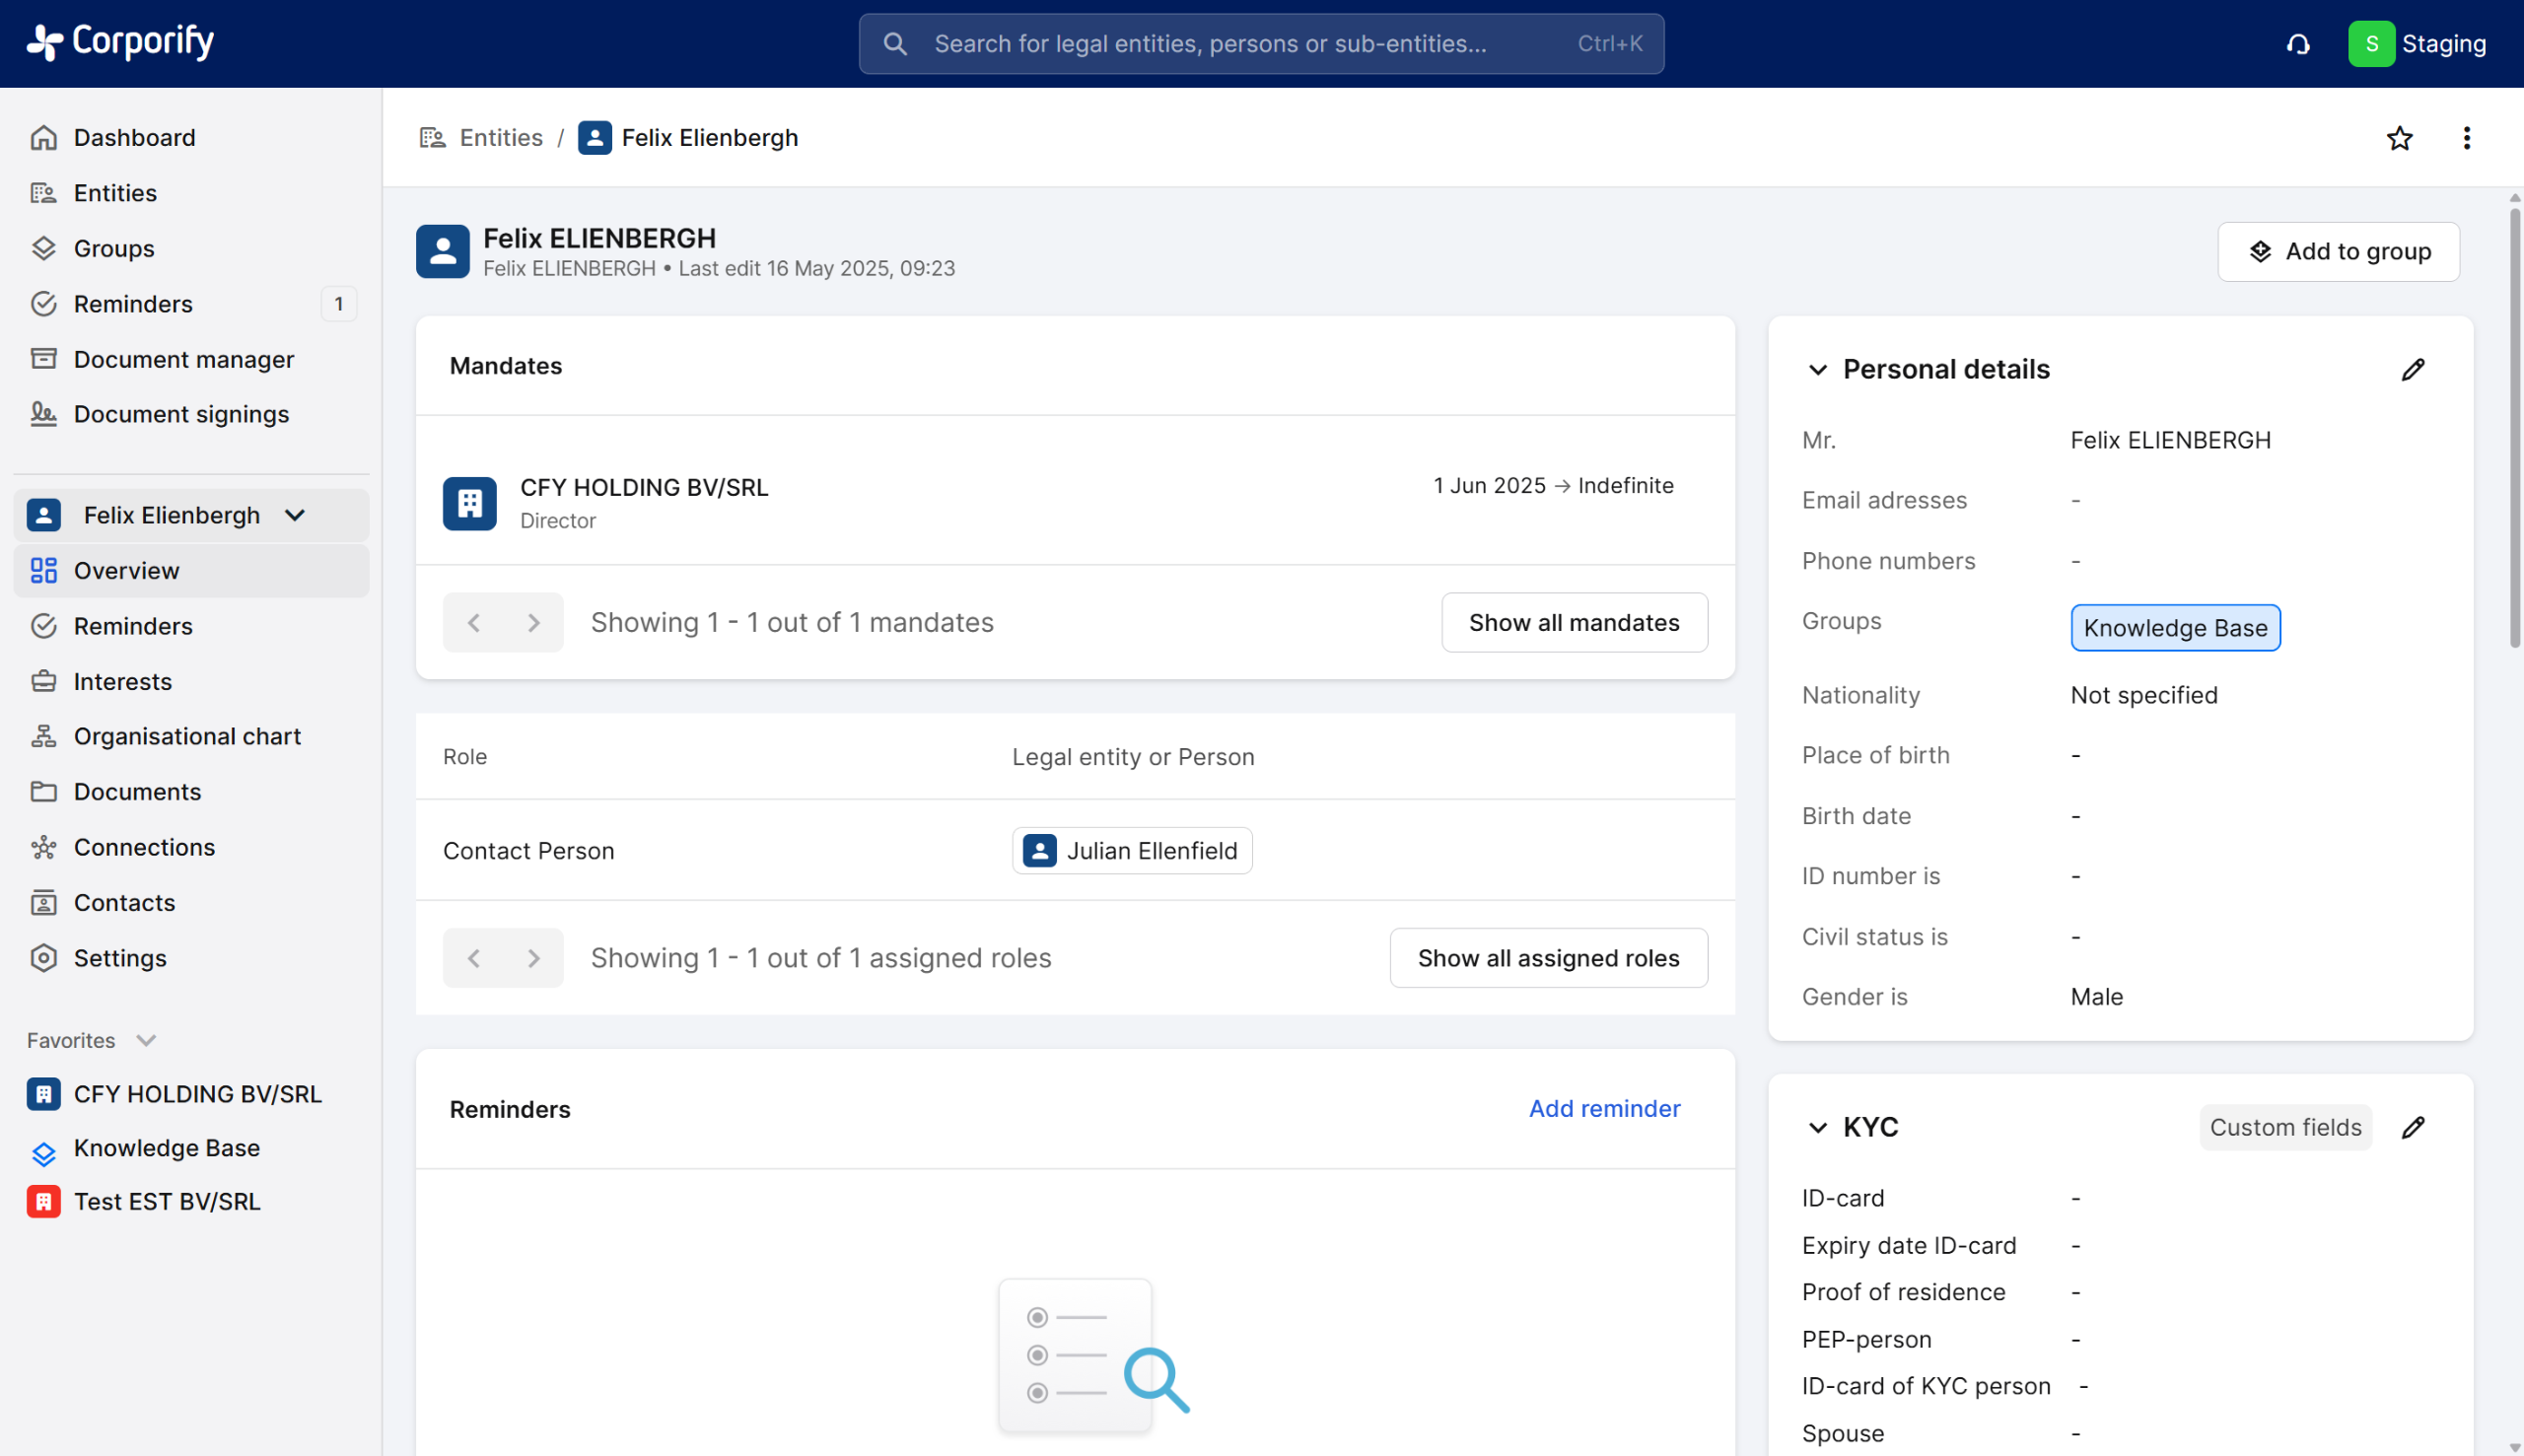Screen dimensions: 2524x1456
Task: Open the three-dot more options menu
Action: 2466,138
